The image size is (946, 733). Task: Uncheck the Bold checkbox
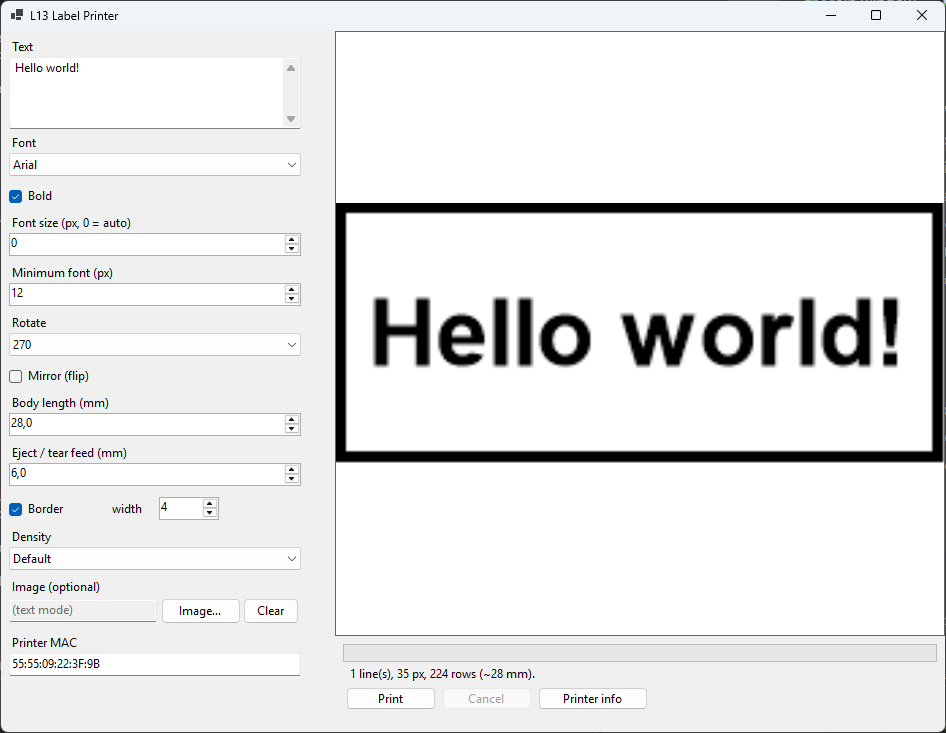(16, 196)
